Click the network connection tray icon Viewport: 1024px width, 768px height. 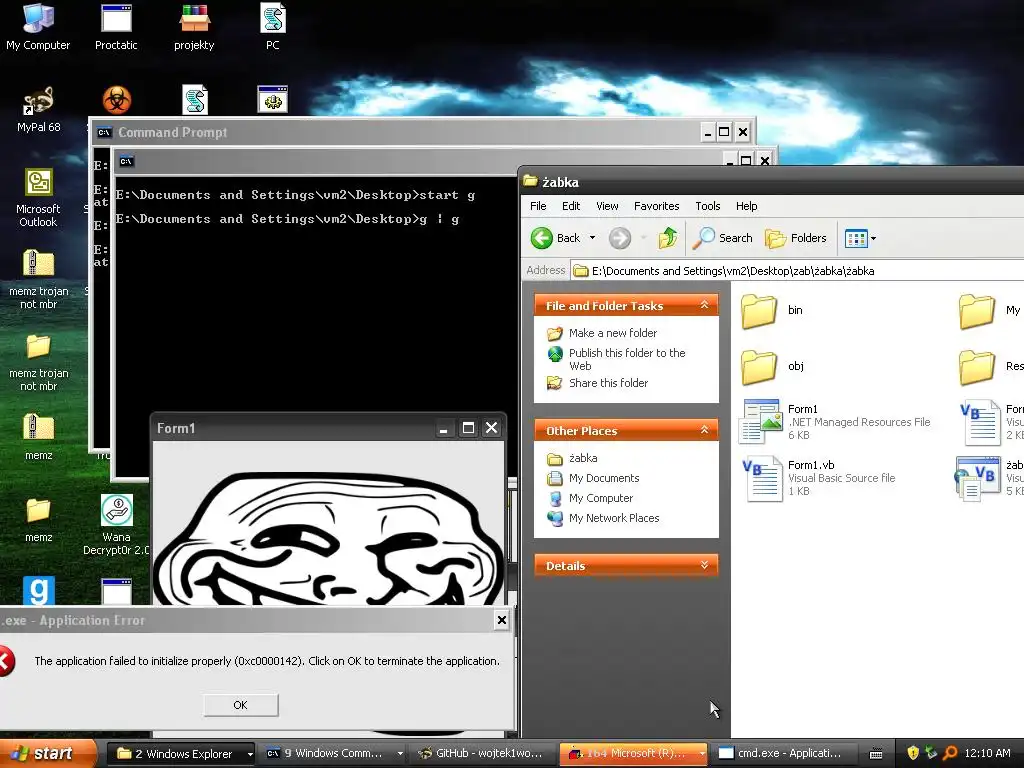(931, 753)
